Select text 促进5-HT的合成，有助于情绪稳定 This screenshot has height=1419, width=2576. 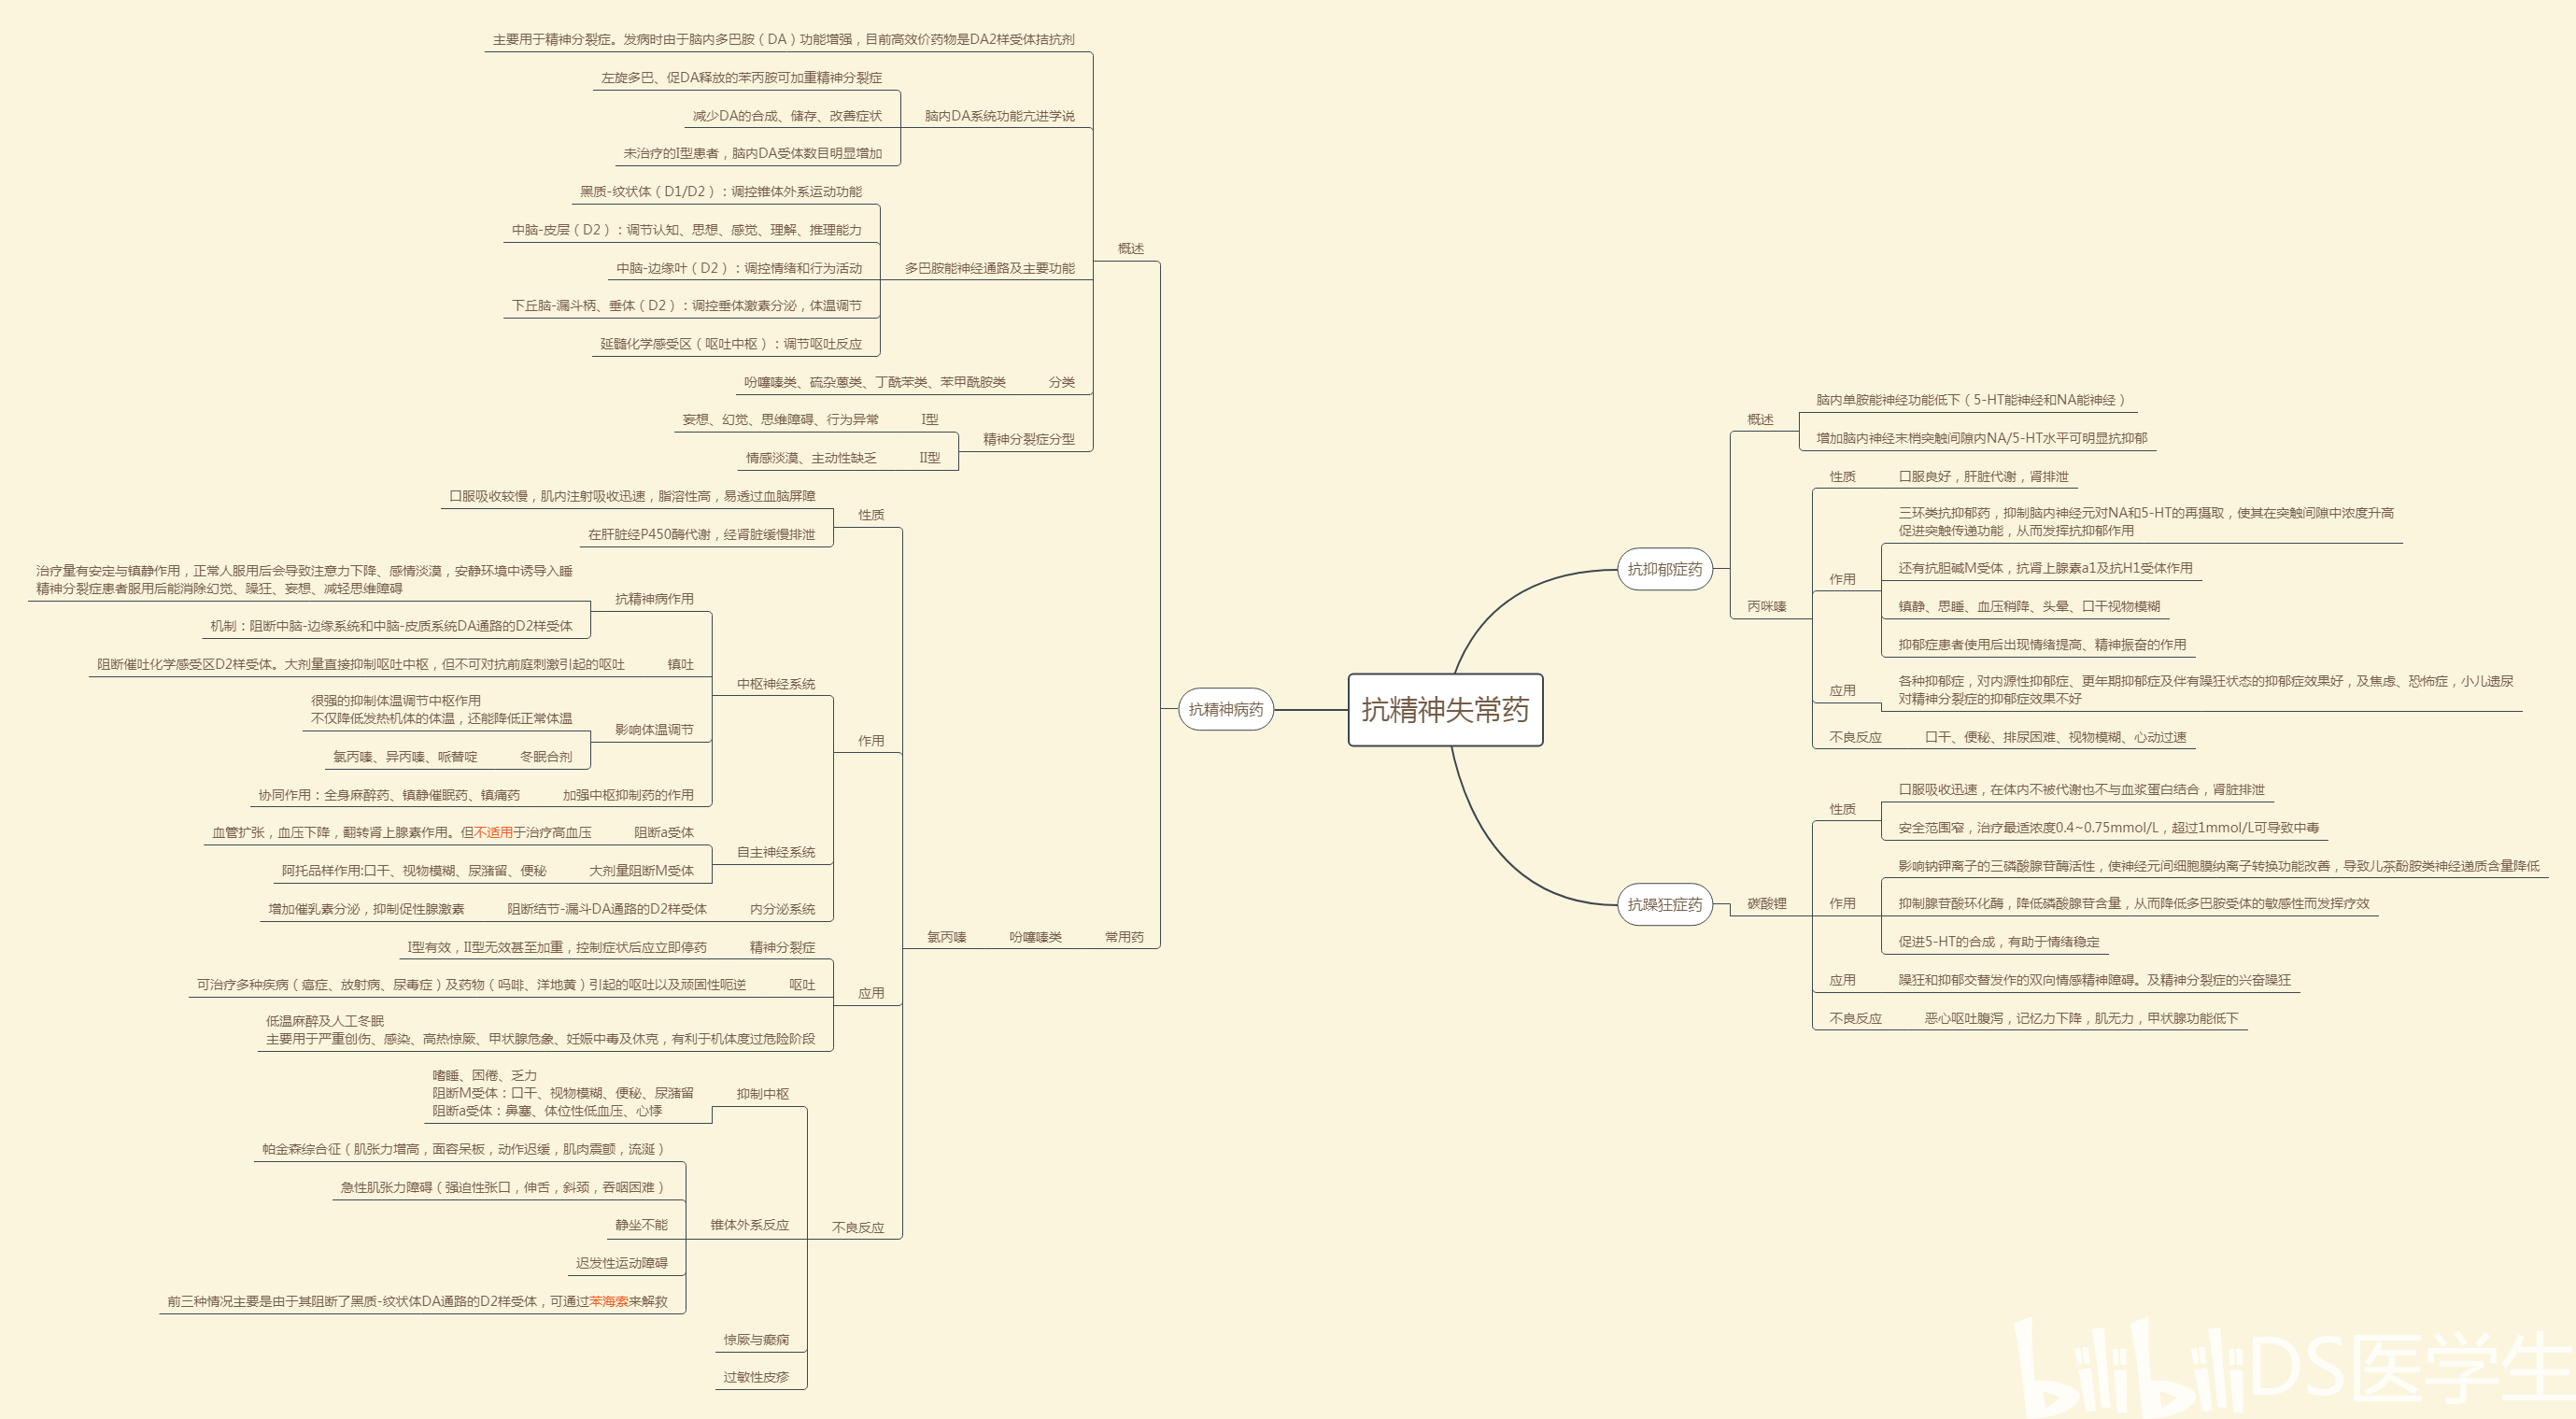pos(1999,942)
